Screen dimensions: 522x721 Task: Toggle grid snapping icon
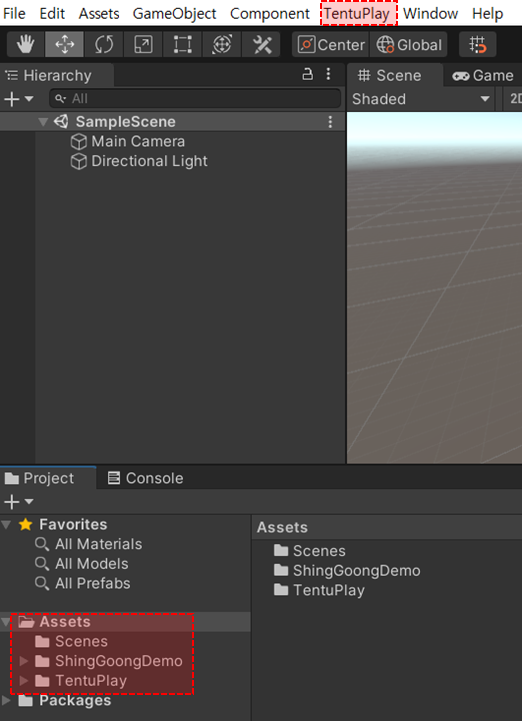coord(477,45)
